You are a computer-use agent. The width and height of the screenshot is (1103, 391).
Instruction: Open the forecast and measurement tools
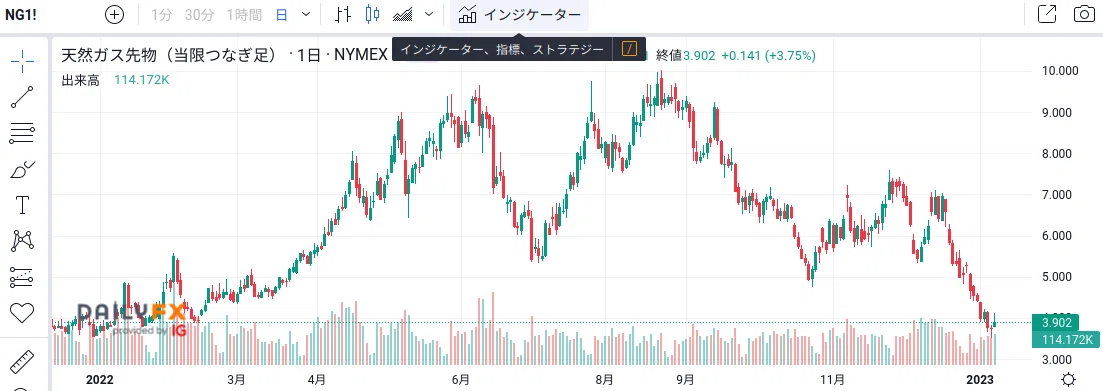click(23, 278)
